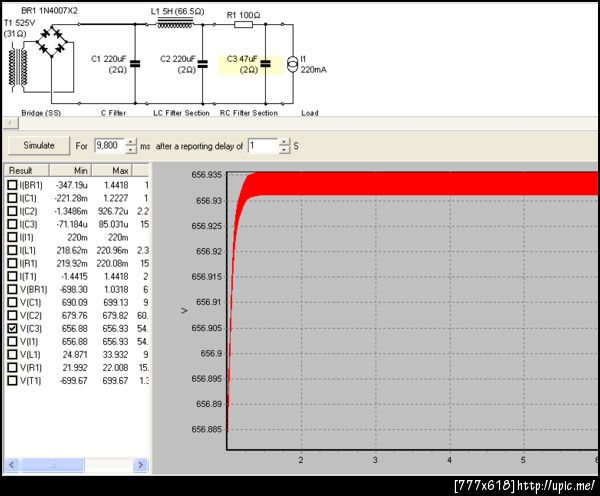Enable the I(C1) result checkbox
The width and height of the screenshot is (600, 496).
pos(13,198)
